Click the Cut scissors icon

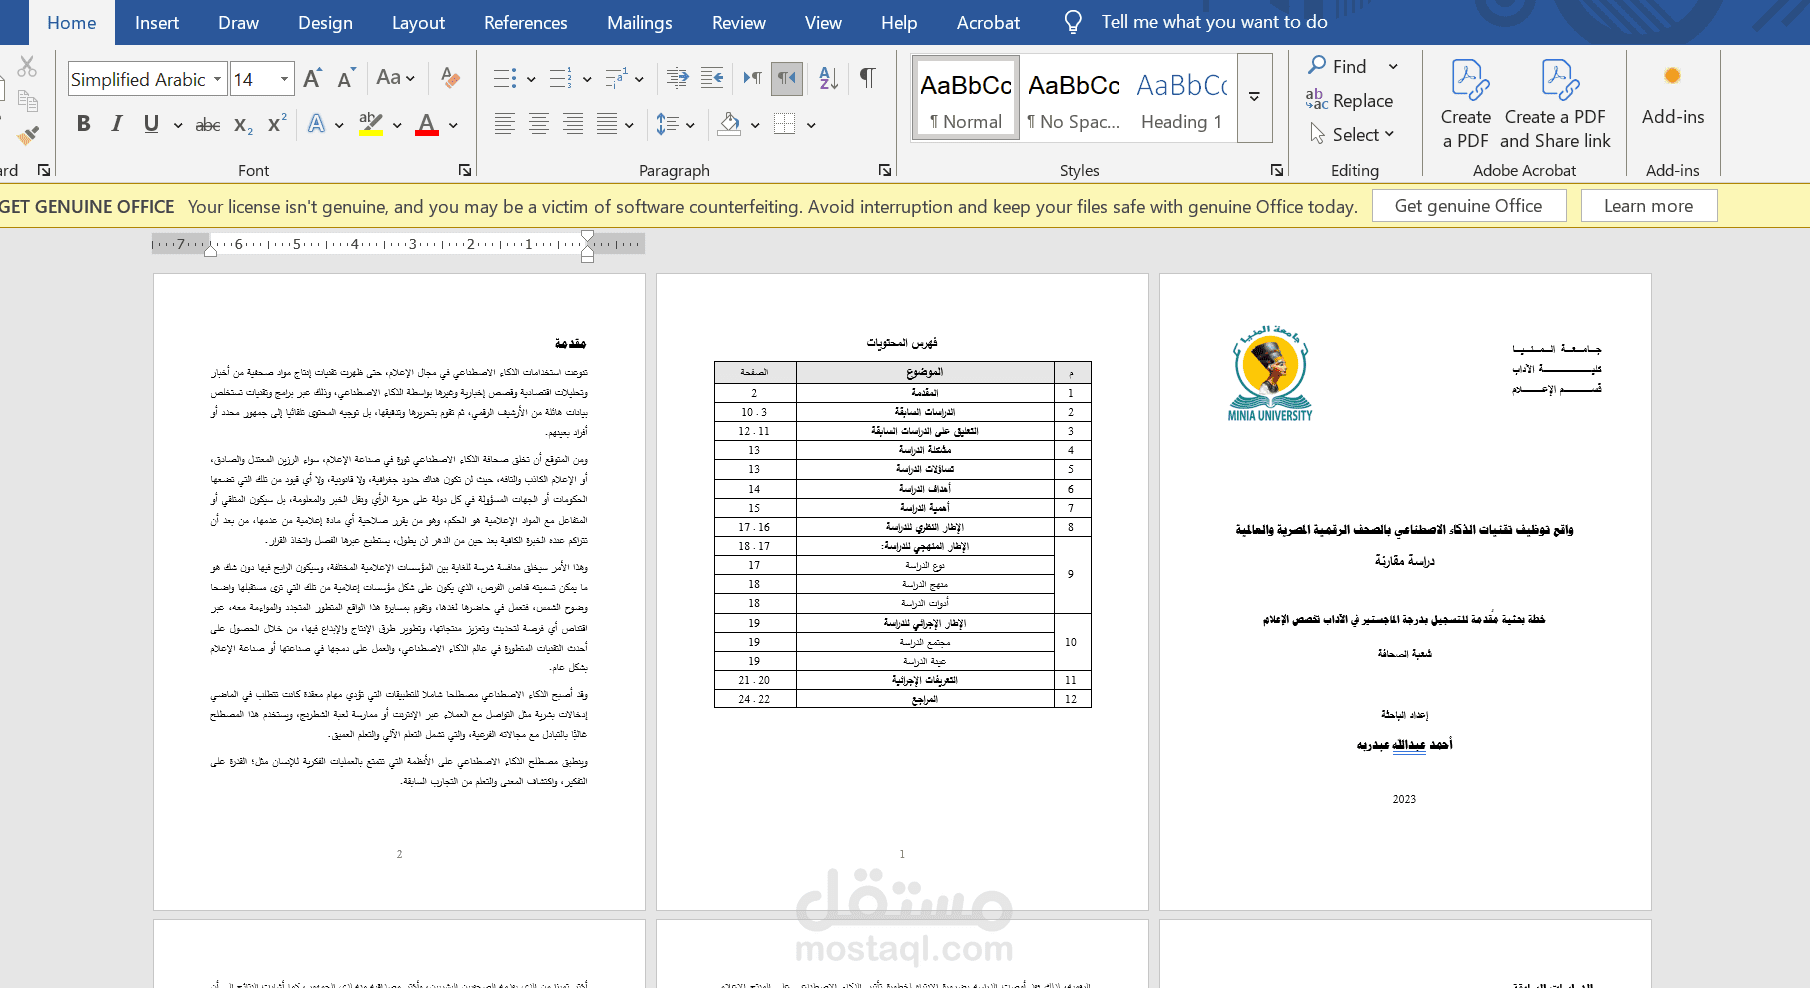pyautogui.click(x=27, y=66)
